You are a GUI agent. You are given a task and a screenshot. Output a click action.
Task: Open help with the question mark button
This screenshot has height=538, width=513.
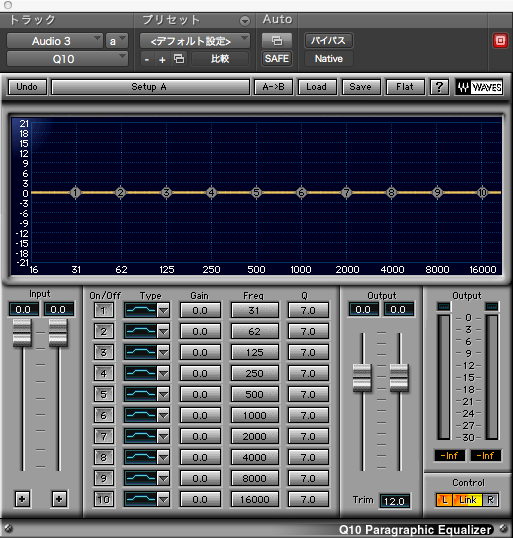(439, 87)
